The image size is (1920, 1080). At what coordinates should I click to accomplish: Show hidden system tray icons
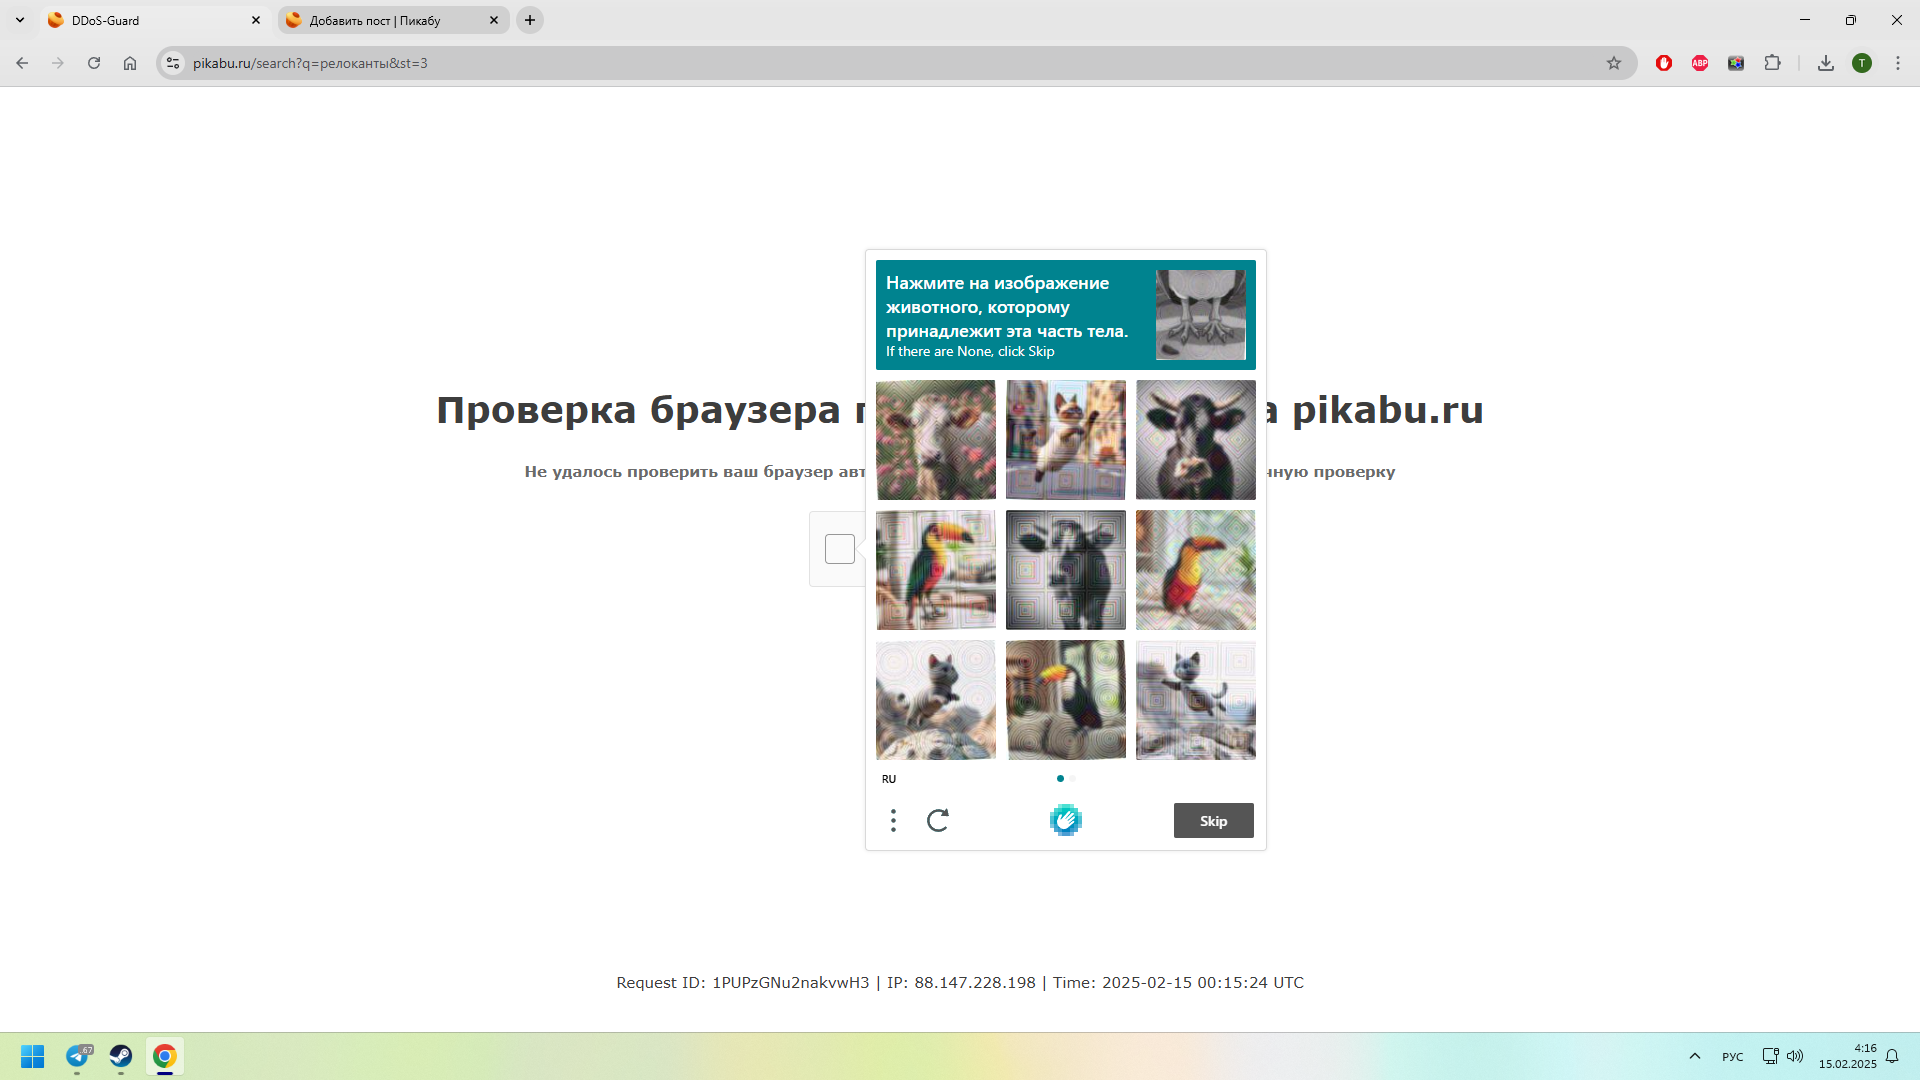tap(1694, 1056)
